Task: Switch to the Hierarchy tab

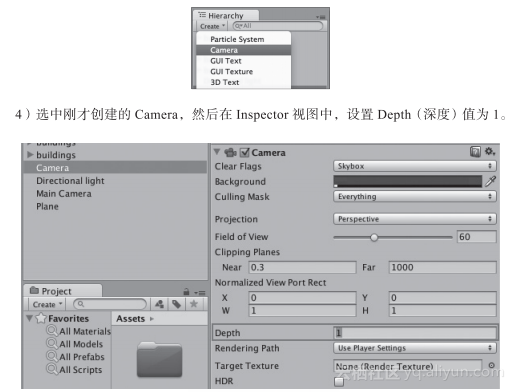Action: tap(226, 15)
